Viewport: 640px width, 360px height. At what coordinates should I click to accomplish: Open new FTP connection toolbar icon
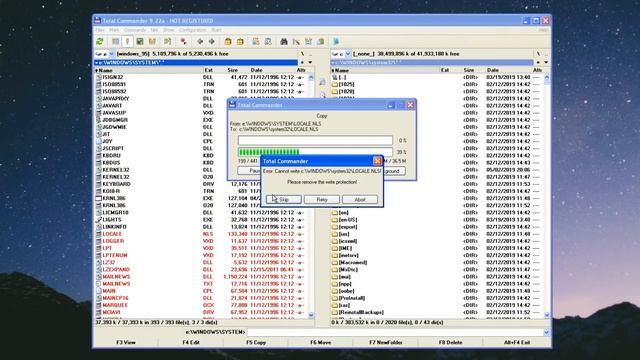tap(268, 41)
